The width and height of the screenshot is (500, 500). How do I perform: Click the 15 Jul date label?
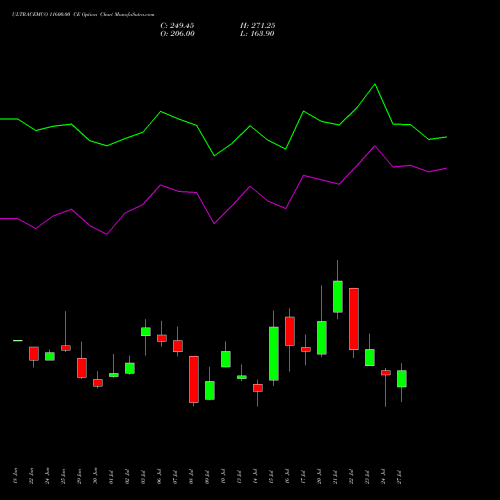(271, 476)
